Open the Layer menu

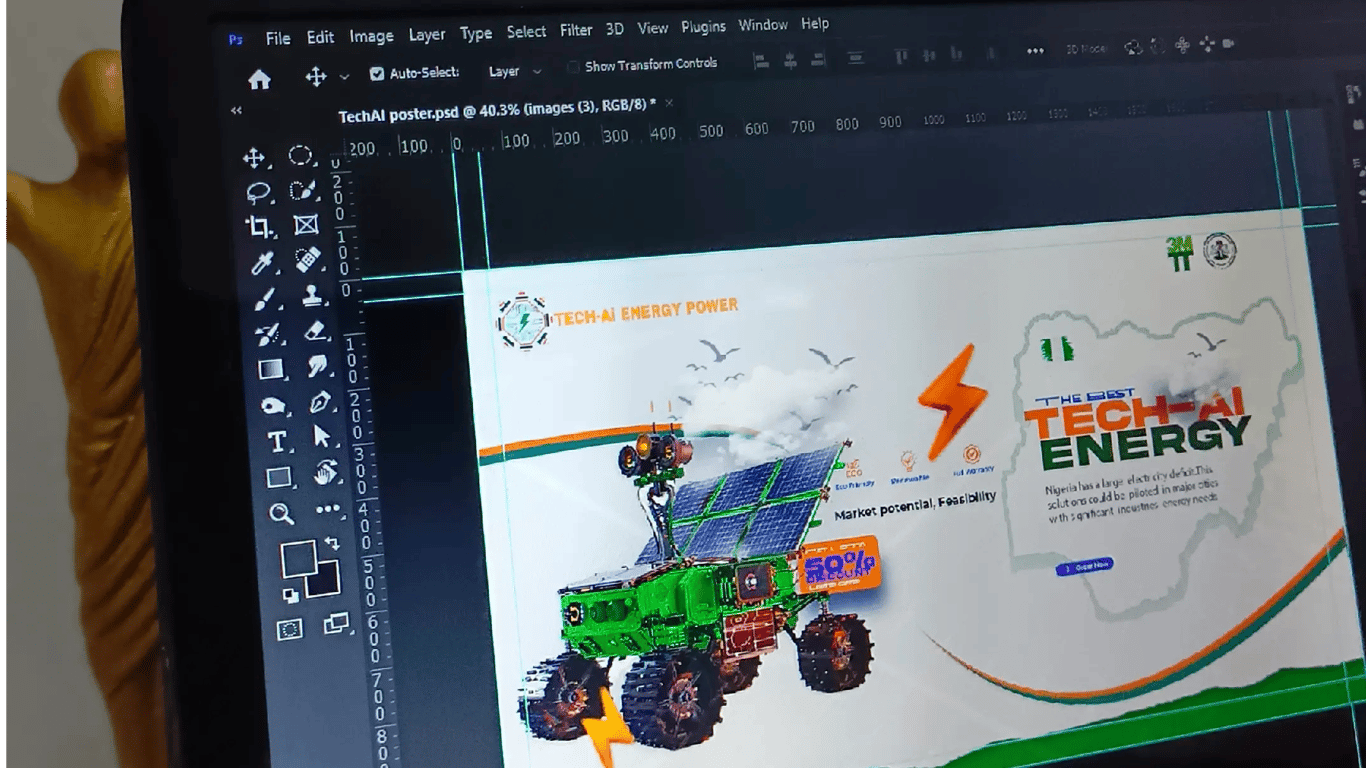click(427, 35)
